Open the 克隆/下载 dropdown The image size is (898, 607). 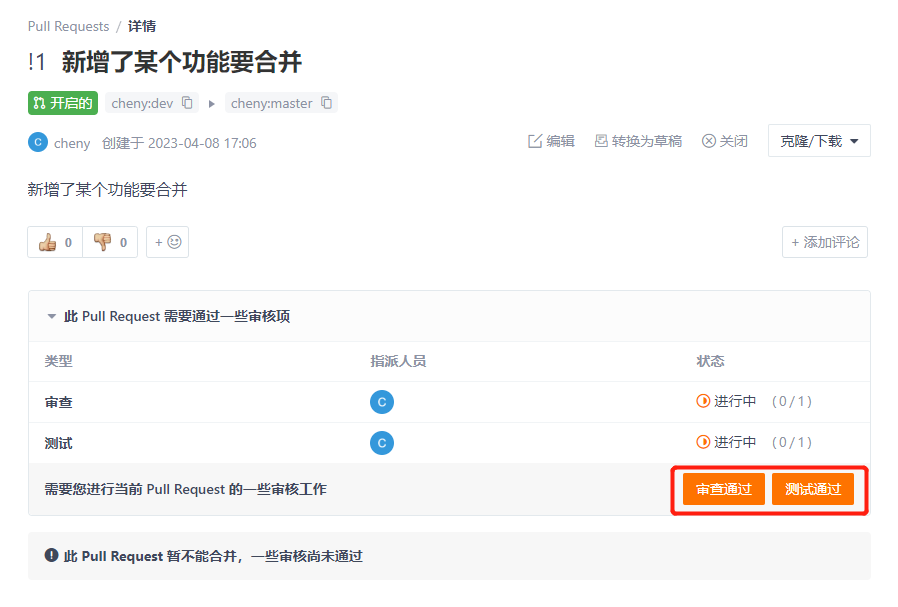click(819, 141)
